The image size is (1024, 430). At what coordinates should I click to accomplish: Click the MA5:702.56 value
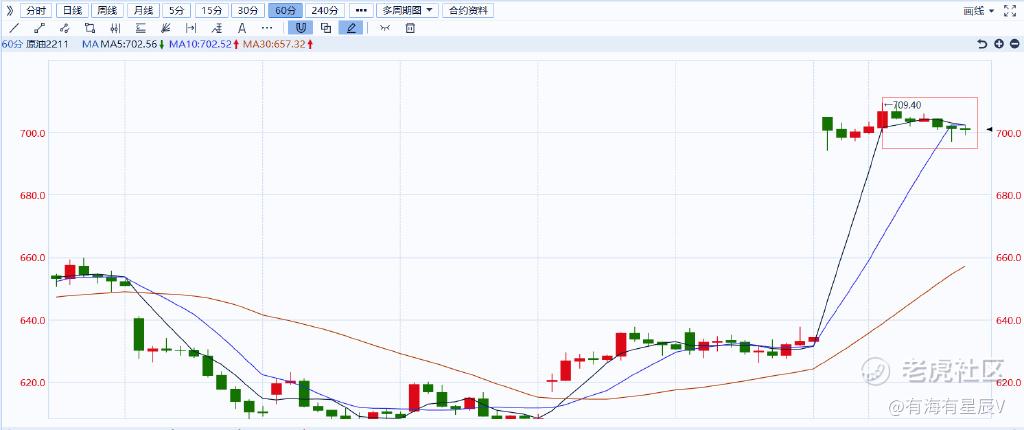pyautogui.click(x=129, y=44)
